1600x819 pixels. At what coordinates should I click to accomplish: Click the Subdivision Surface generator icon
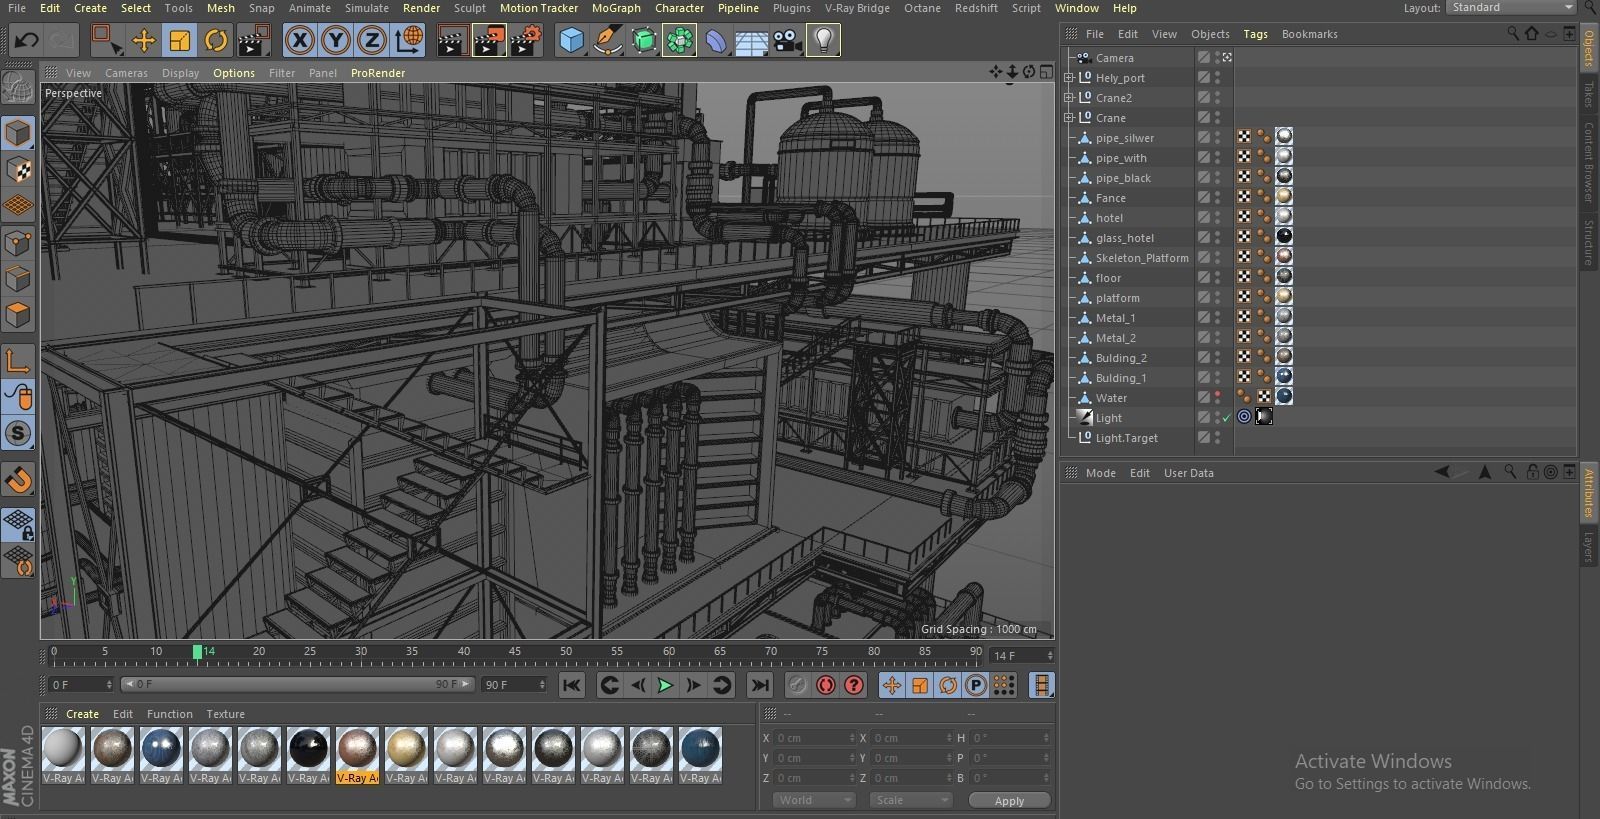[x=644, y=41]
